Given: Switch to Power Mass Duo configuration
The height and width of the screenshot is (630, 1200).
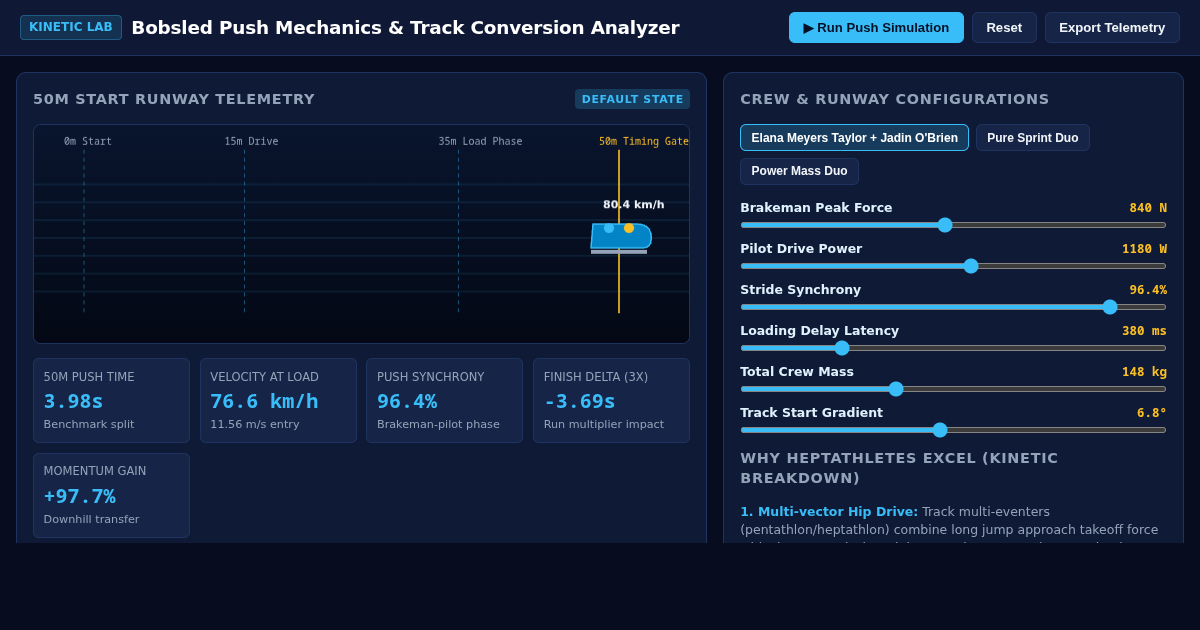Looking at the screenshot, I should [x=799, y=171].
